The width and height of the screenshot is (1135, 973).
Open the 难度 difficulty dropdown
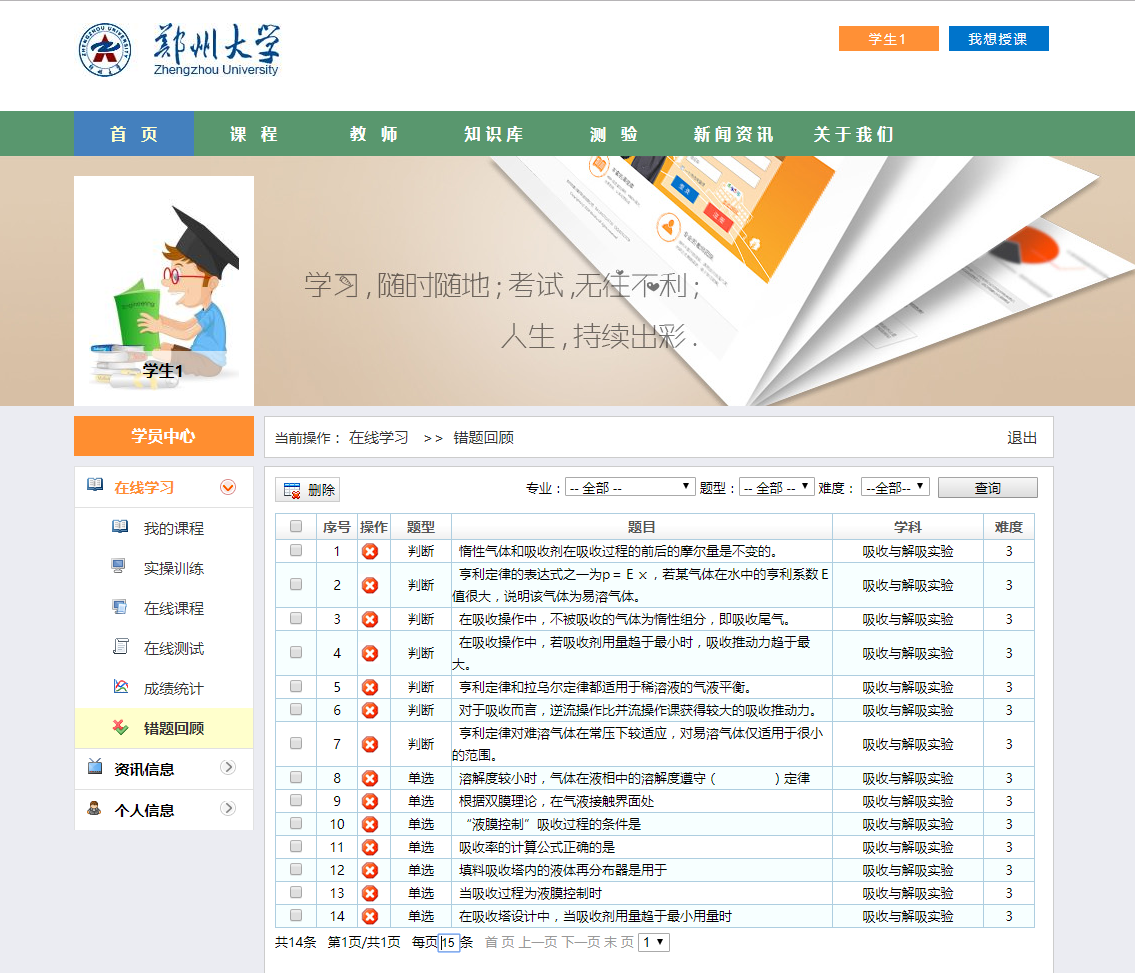[x=895, y=487]
